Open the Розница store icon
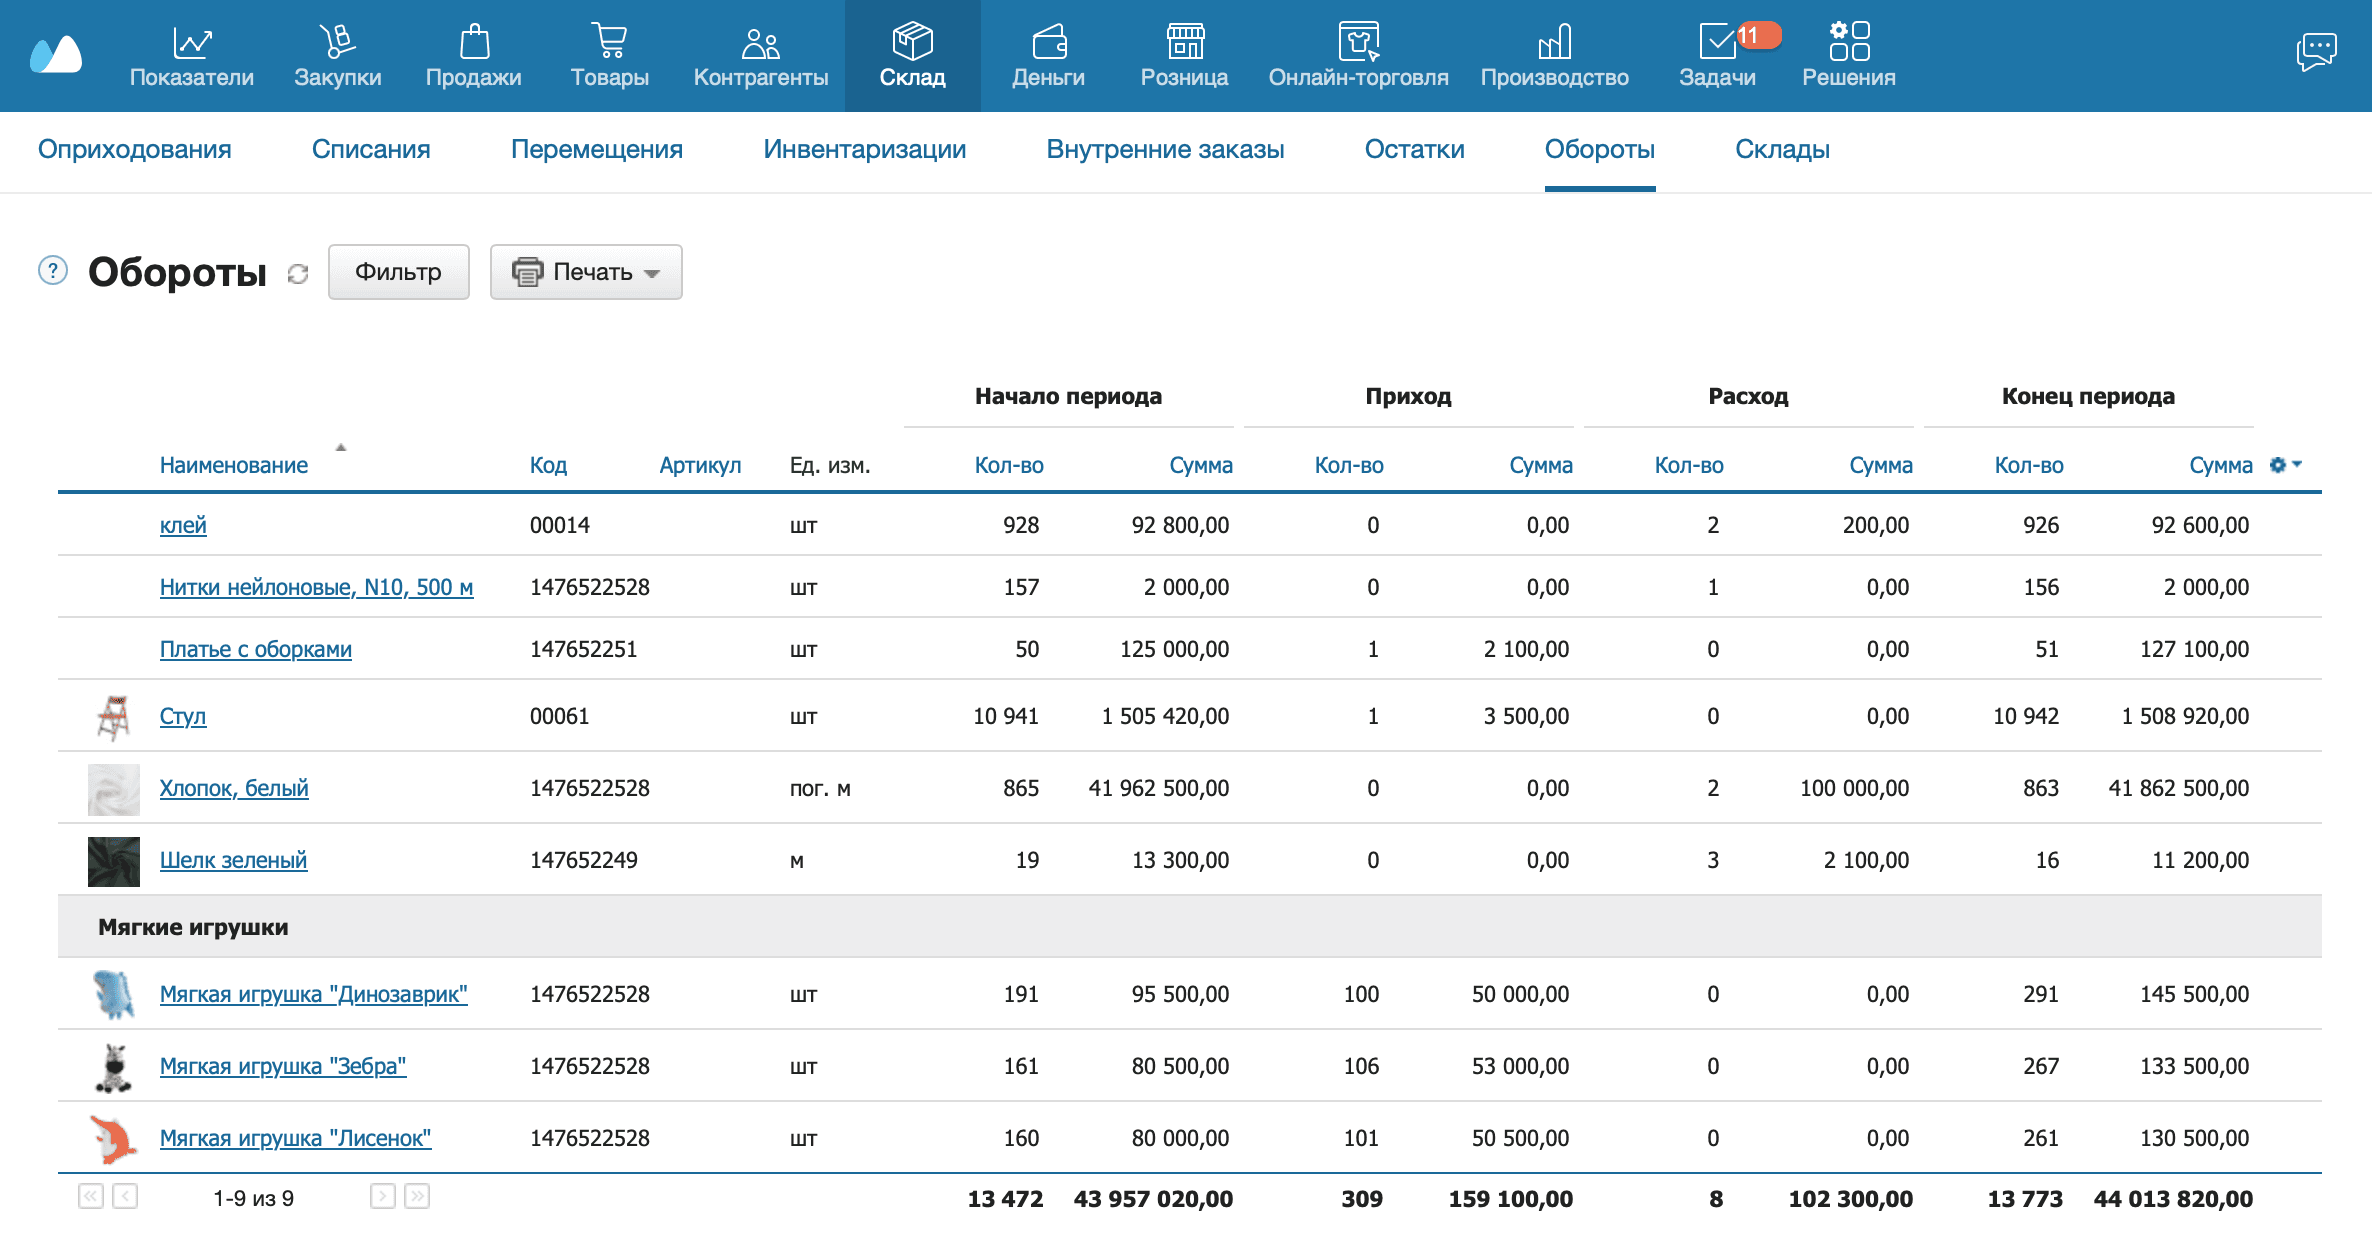This screenshot has height=1258, width=2372. (1185, 42)
